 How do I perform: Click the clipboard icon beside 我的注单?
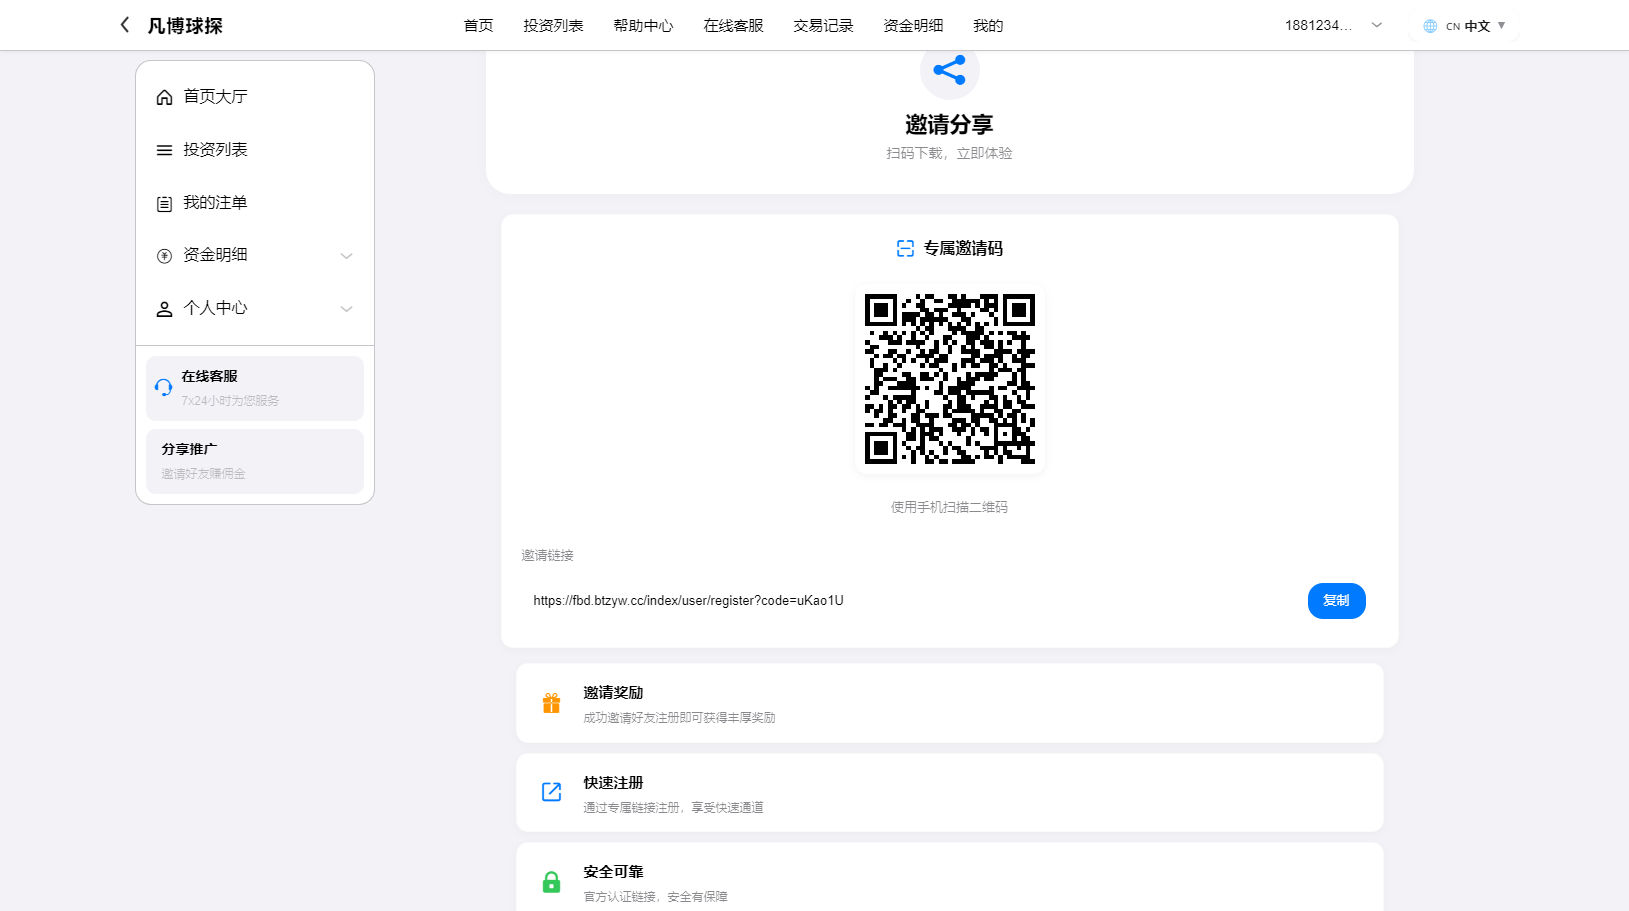click(164, 203)
